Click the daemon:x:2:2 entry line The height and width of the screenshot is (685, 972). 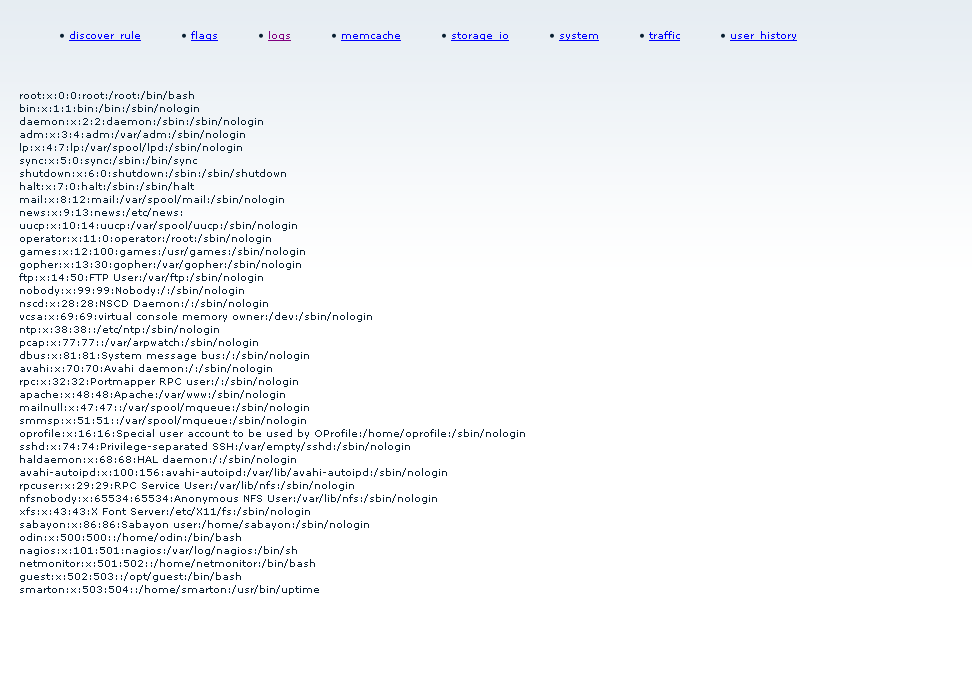(x=141, y=122)
